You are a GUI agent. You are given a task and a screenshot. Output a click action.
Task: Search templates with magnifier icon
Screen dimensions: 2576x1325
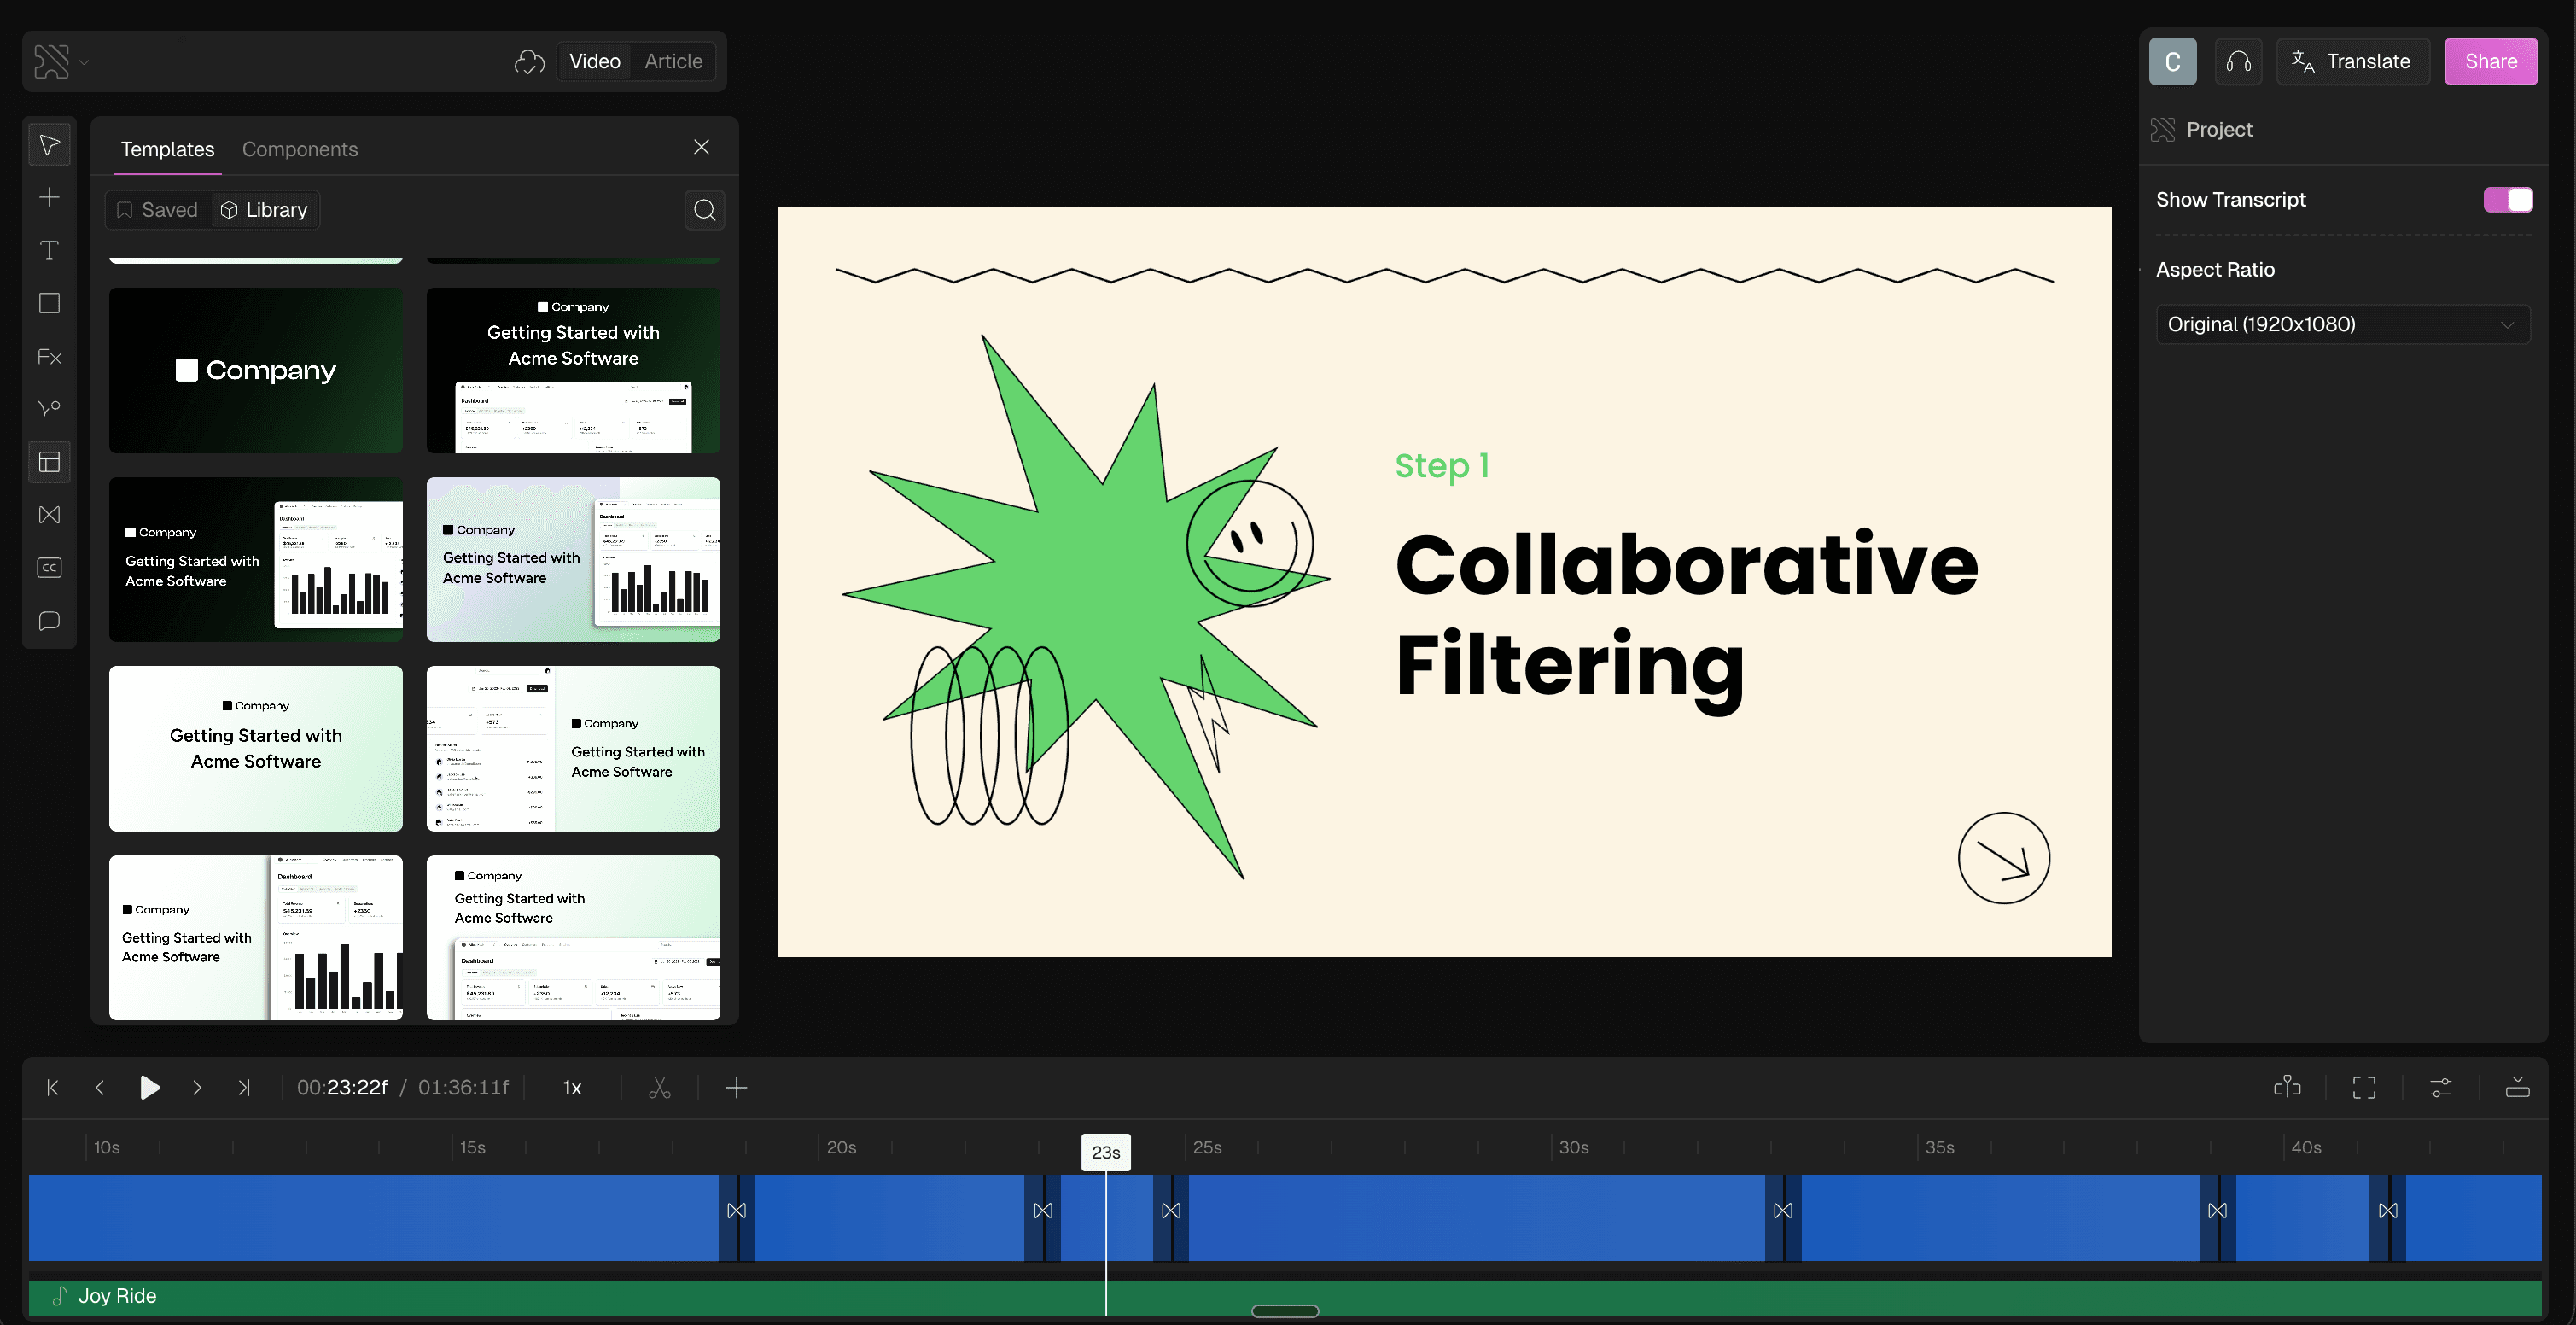(704, 210)
